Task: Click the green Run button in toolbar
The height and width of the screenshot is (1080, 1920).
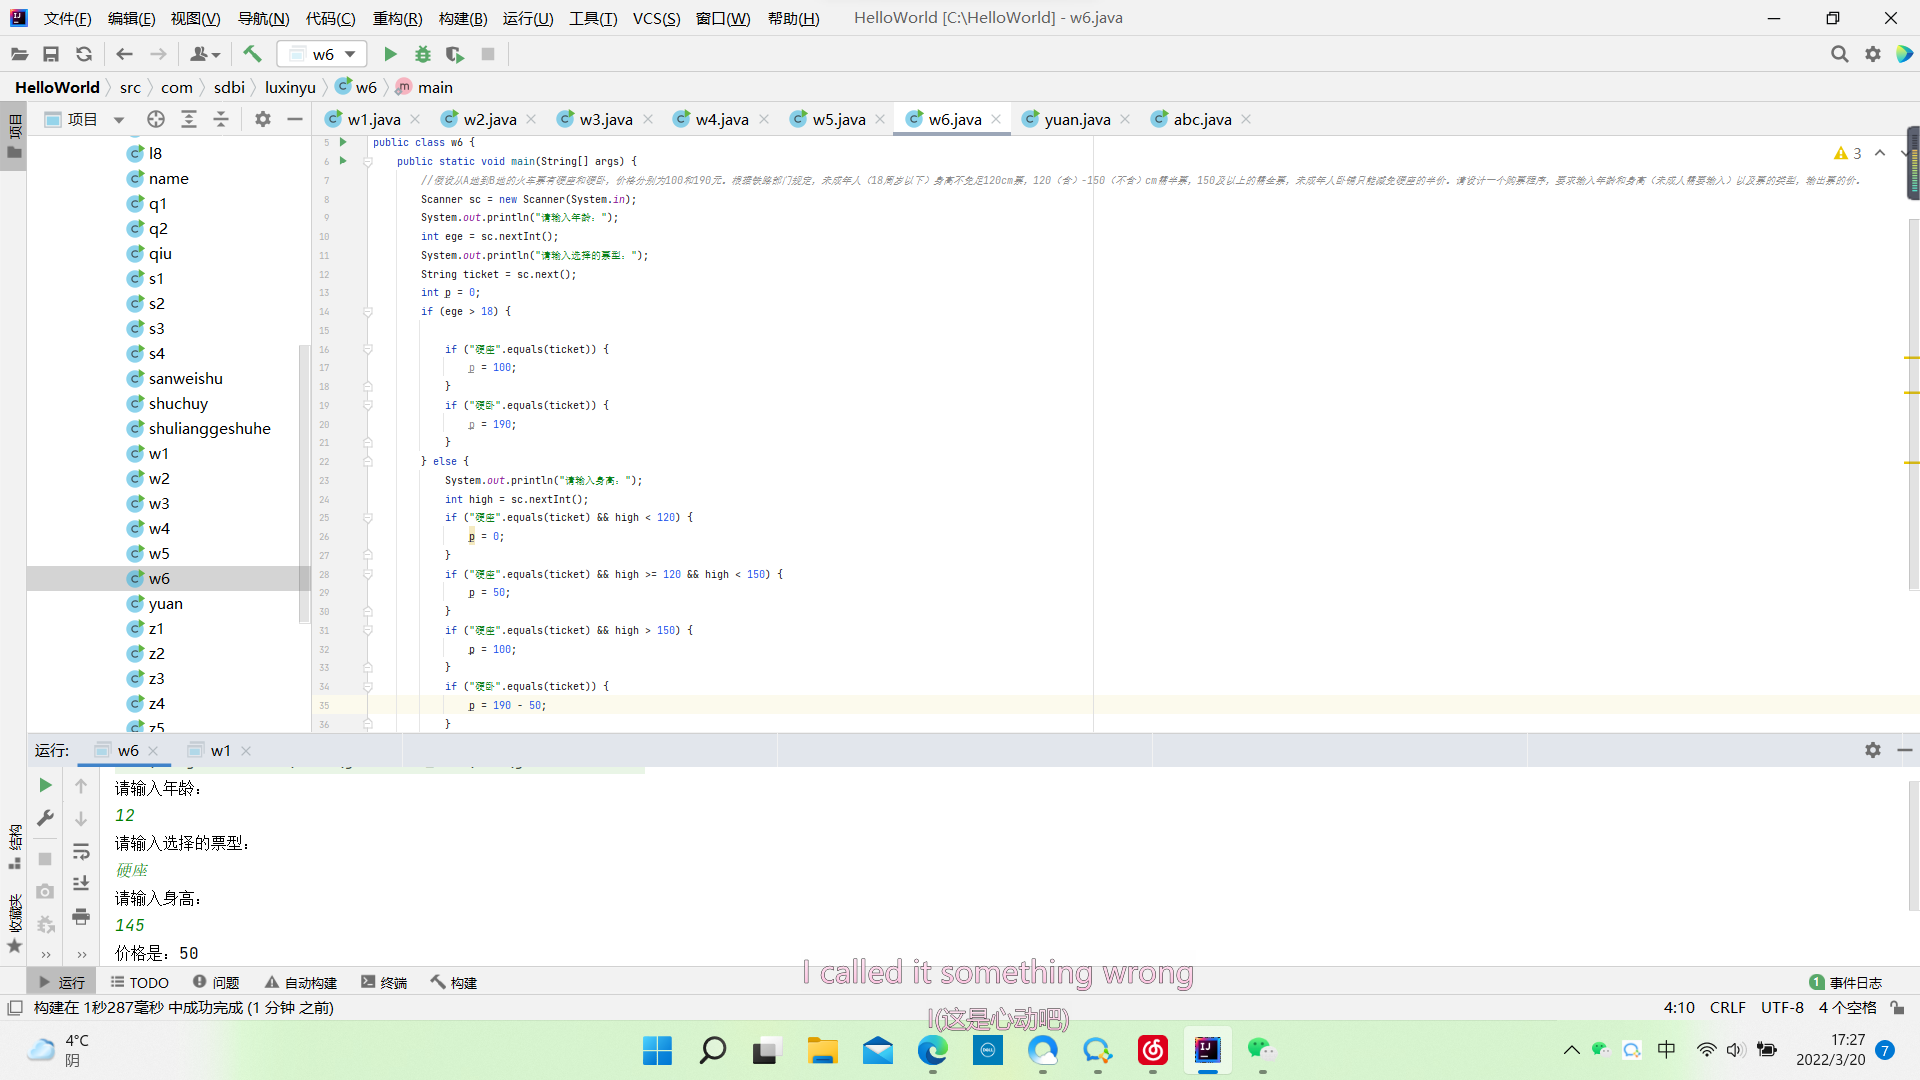Action: click(x=390, y=54)
